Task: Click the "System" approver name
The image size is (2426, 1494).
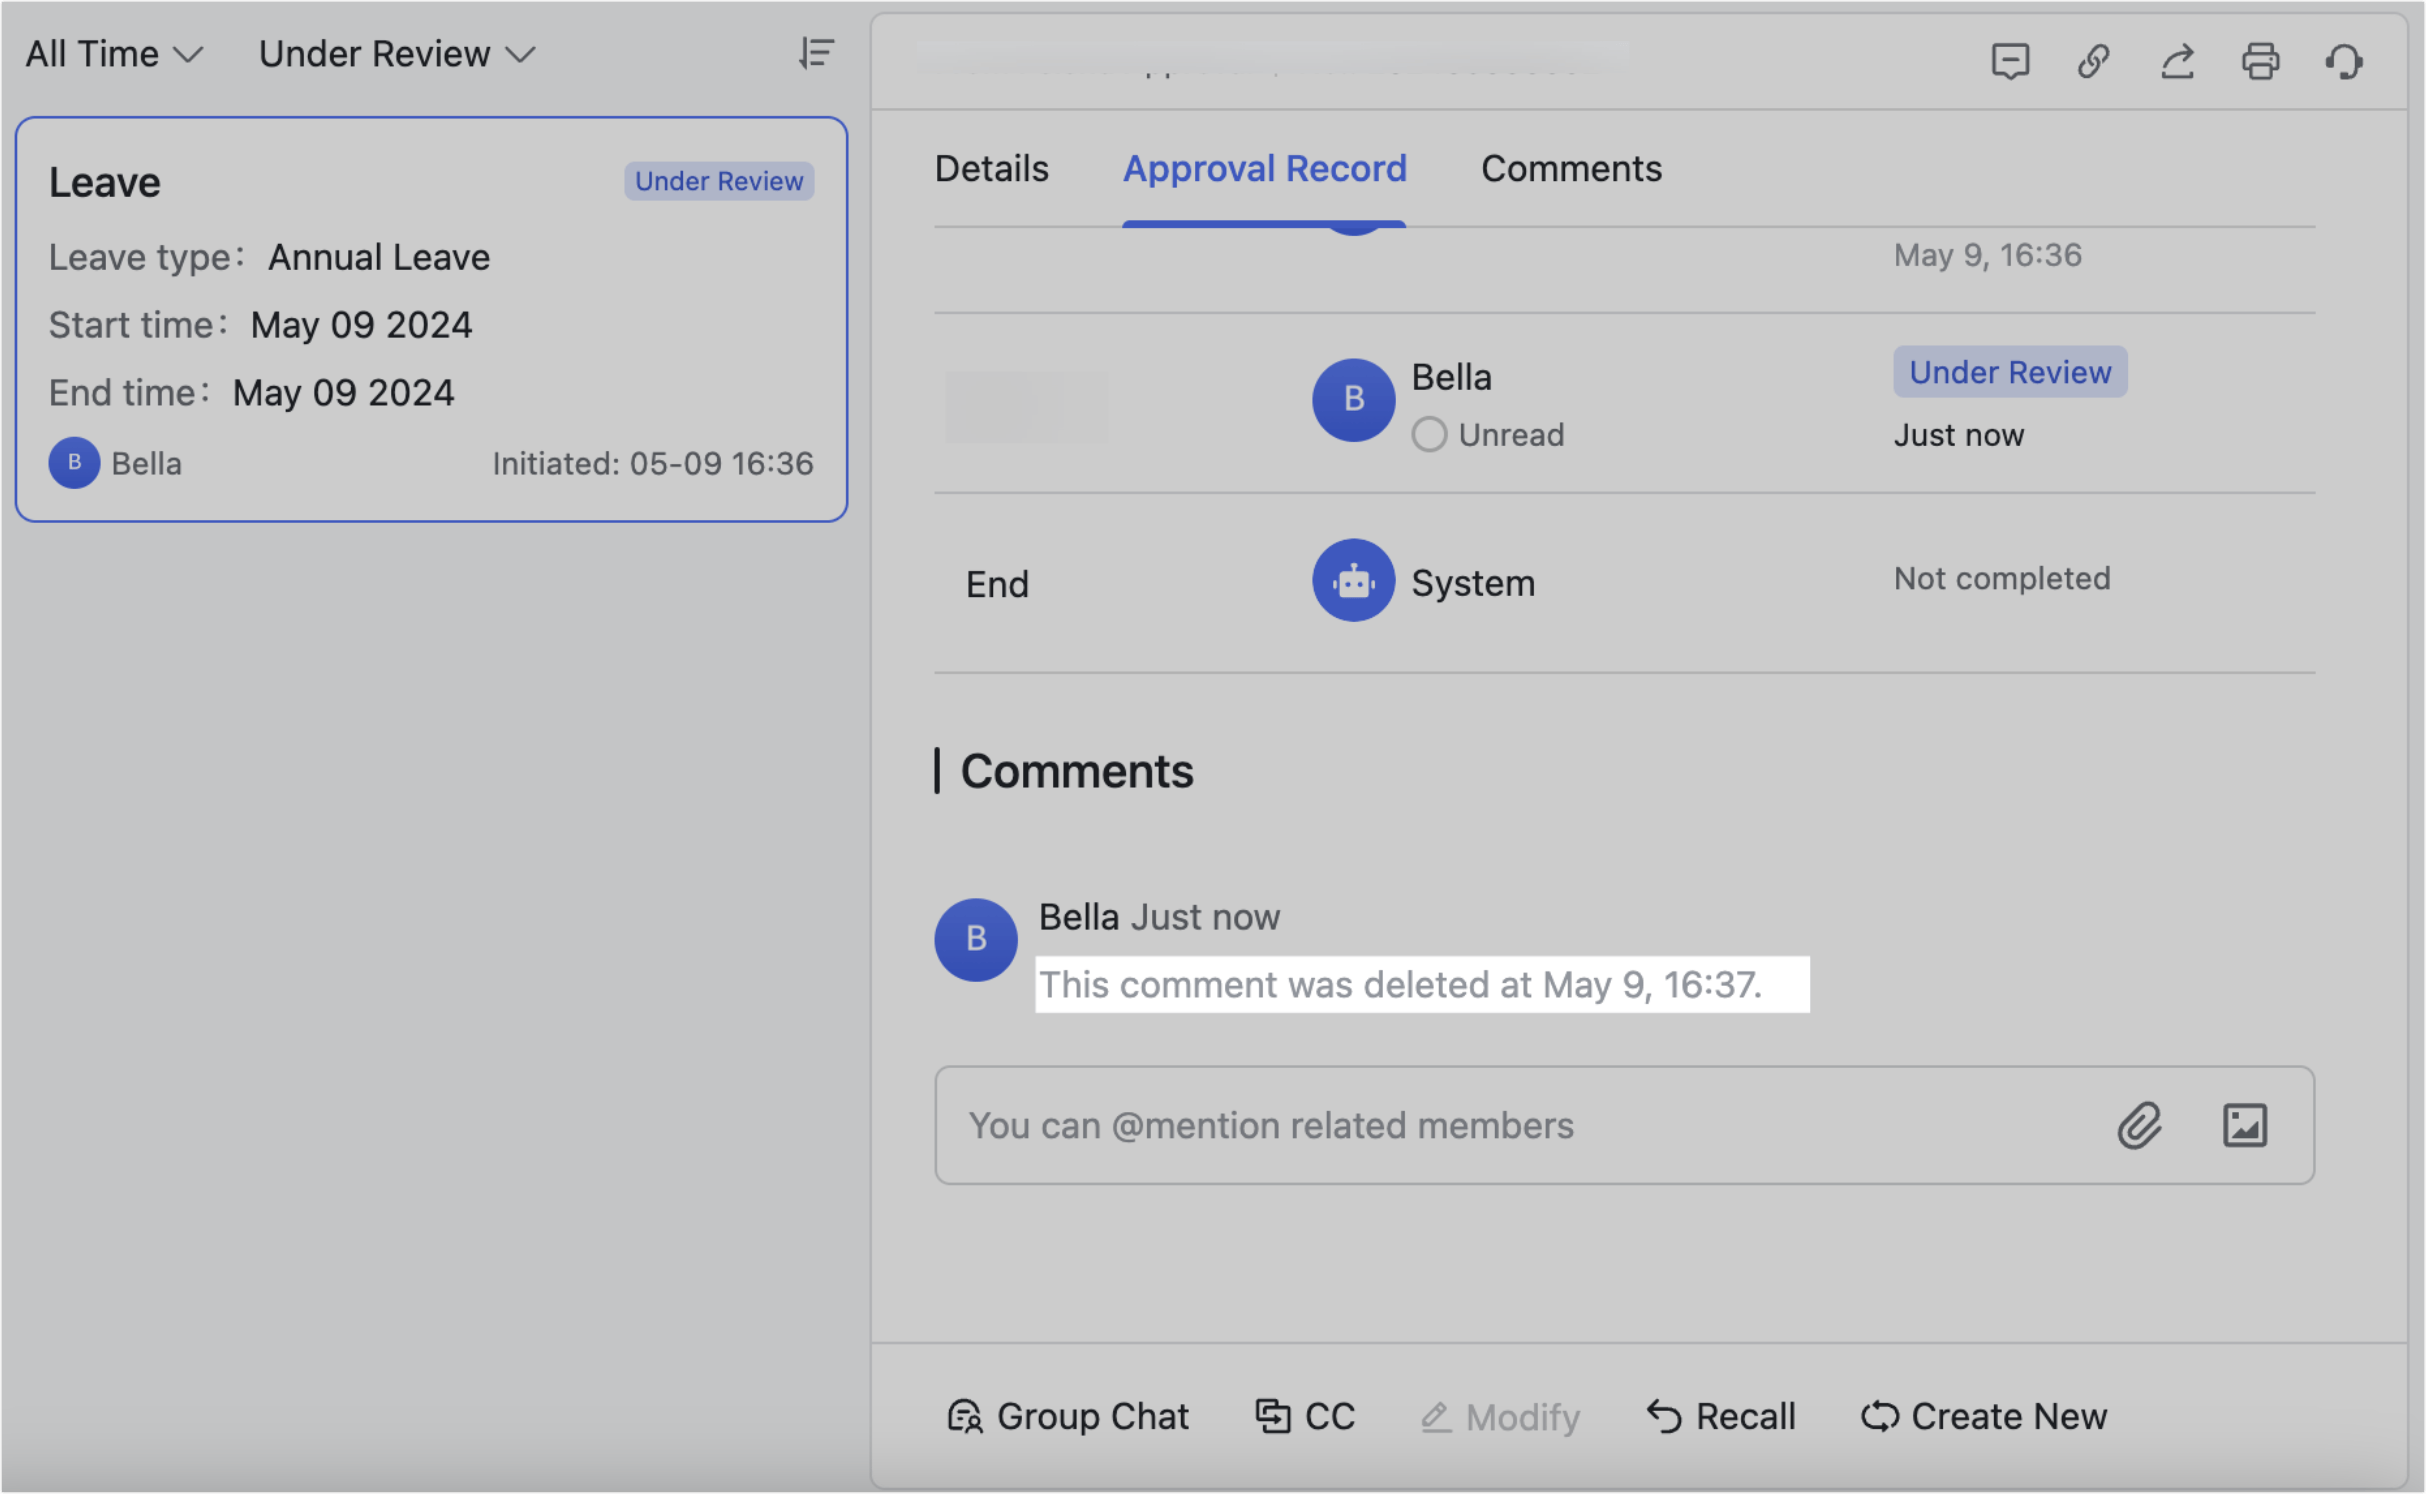Action: 1473,582
